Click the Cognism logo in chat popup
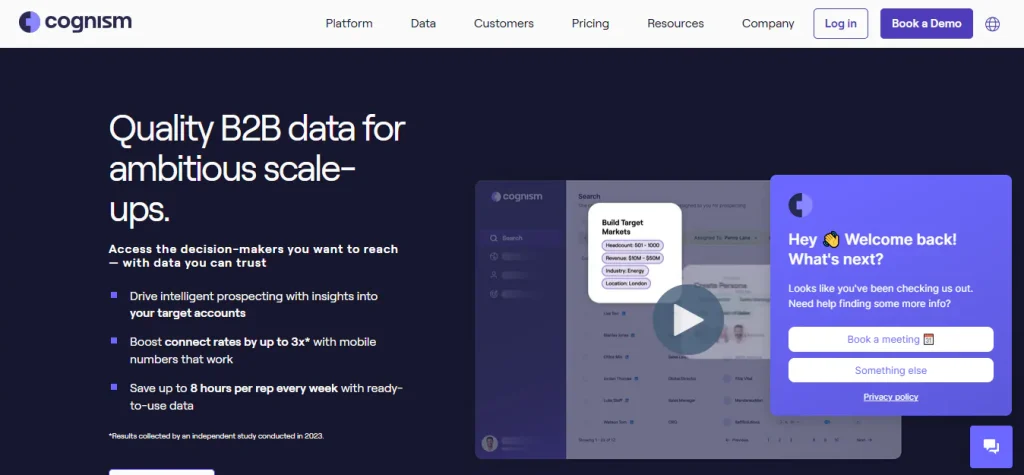This screenshot has height=475, width=1024. coord(801,205)
